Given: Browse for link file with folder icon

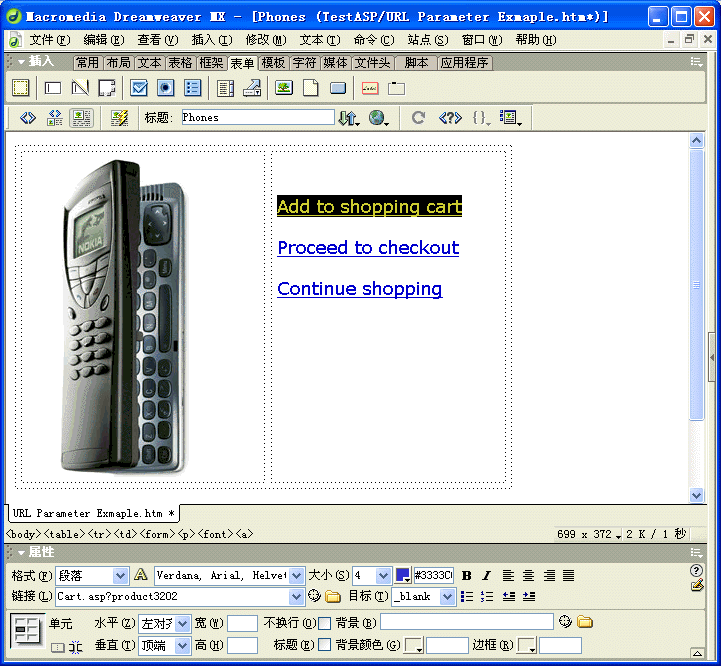Looking at the screenshot, I should coord(332,597).
